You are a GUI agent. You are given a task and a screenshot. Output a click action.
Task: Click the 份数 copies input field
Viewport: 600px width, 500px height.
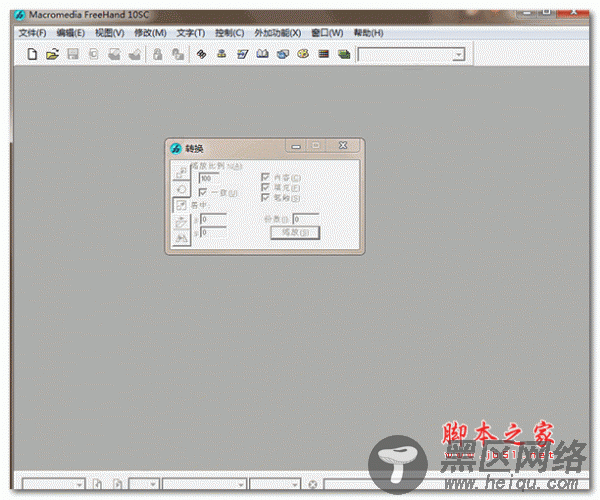pos(306,219)
